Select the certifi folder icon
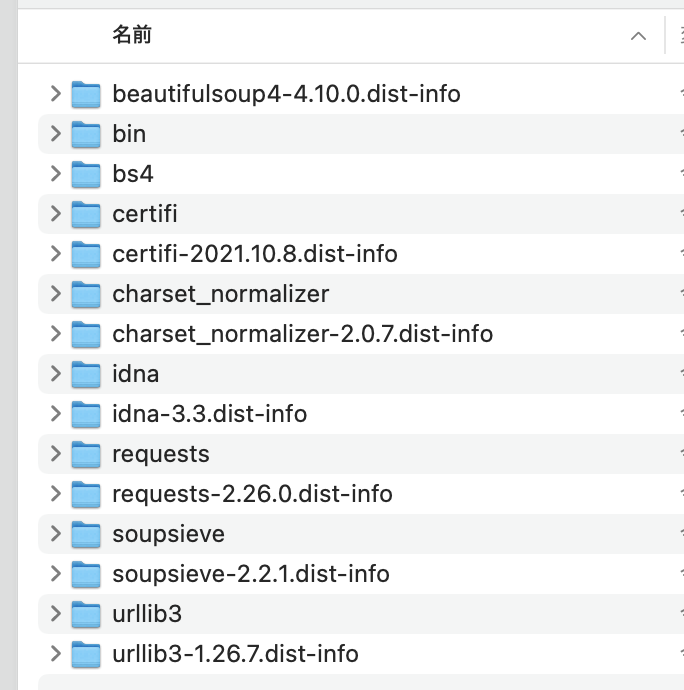This screenshot has width=684, height=690. 86,214
